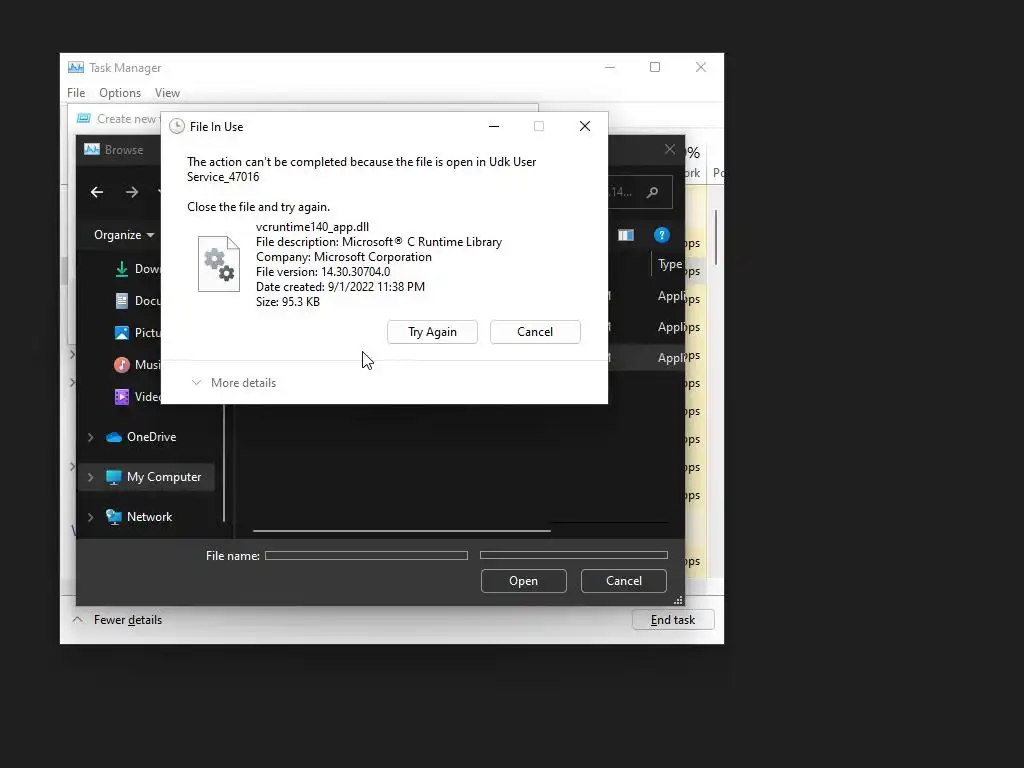
Task: Open the Options menu in Task Manager
Action: point(120,93)
